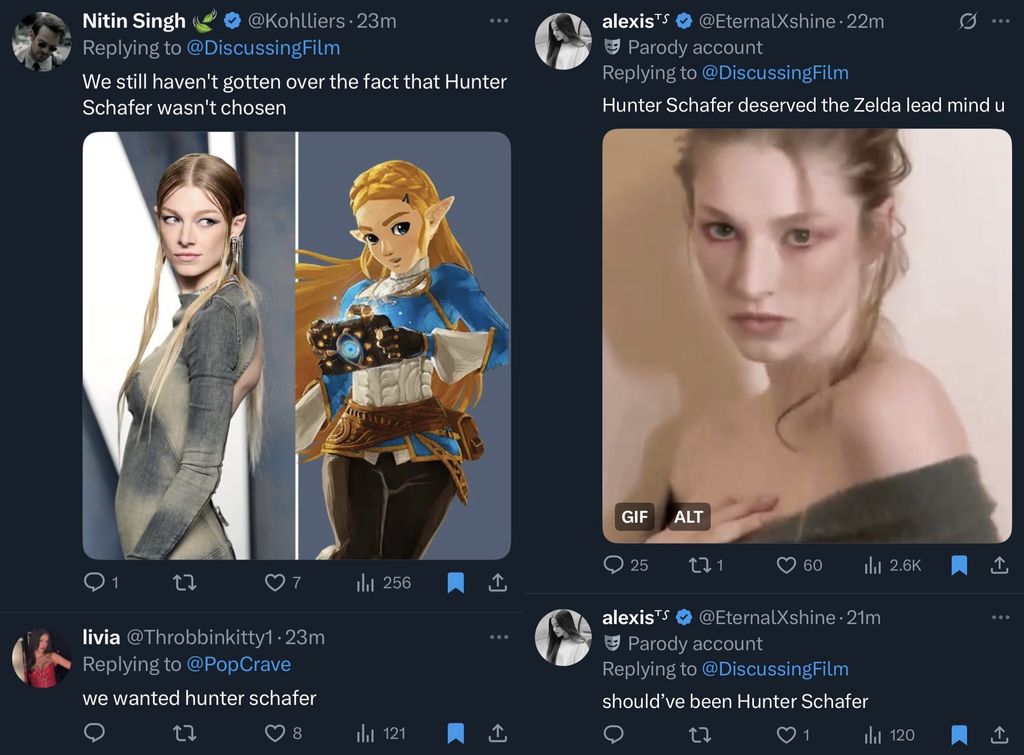The image size is (1024, 755).
Task: Like Nitin Singh's tweet with 7 likes
Action: point(275,582)
